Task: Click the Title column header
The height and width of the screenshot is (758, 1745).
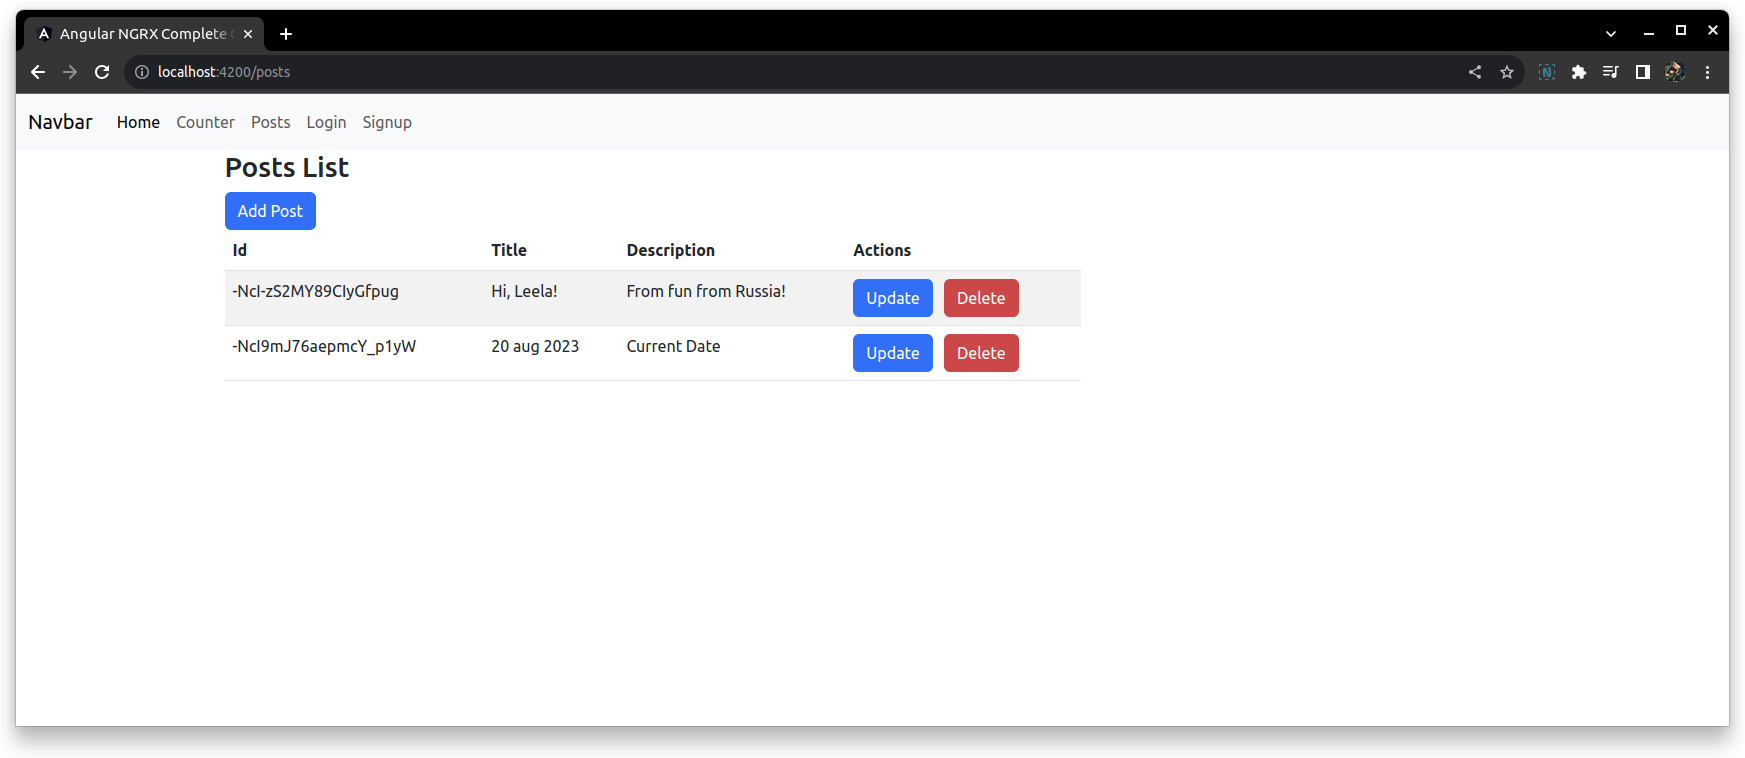Action: 509,250
